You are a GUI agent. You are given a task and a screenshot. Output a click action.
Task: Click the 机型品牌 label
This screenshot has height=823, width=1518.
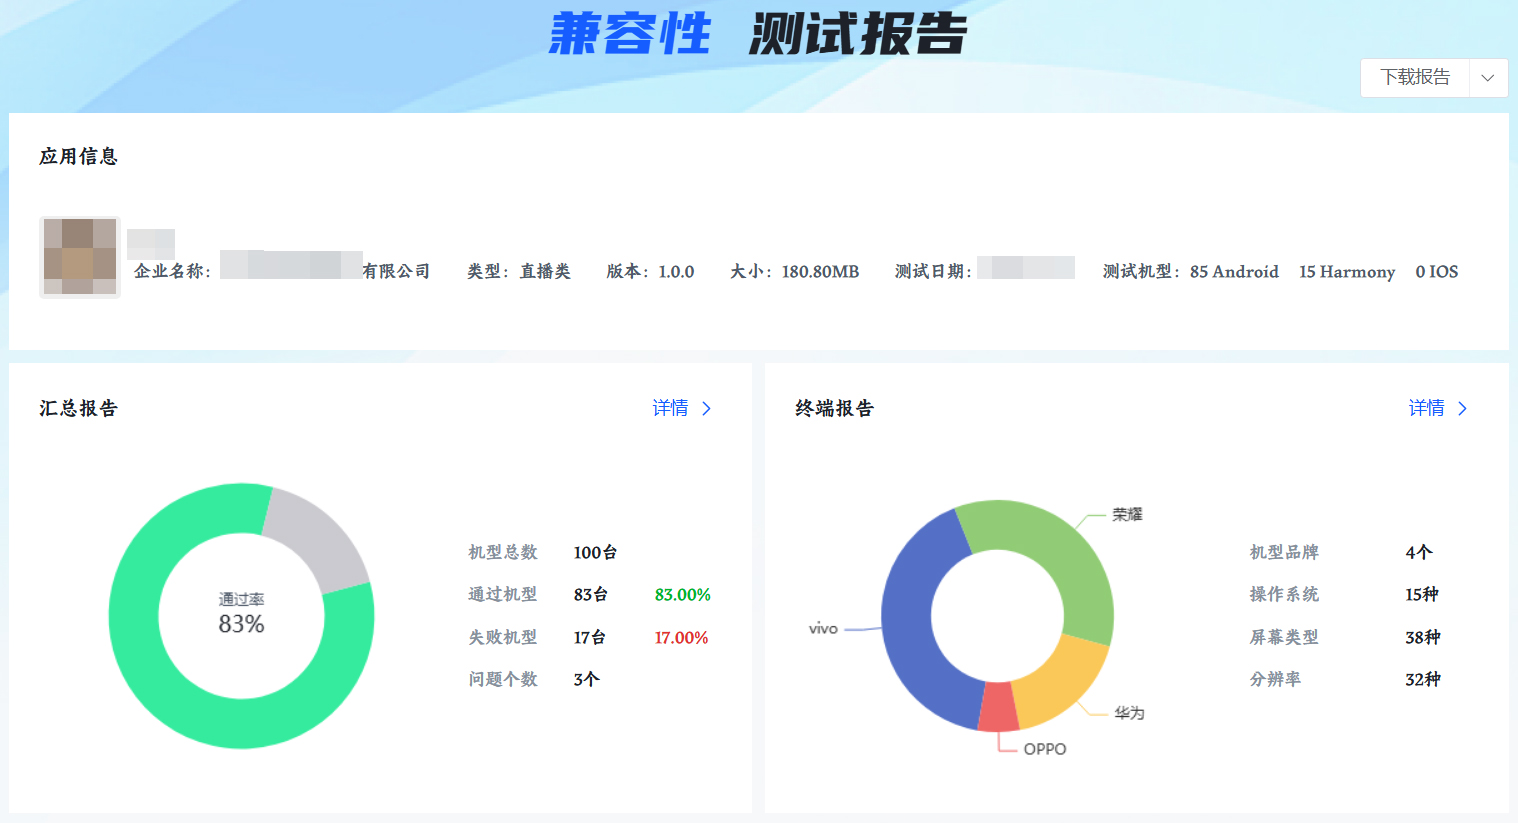pyautogui.click(x=1284, y=553)
